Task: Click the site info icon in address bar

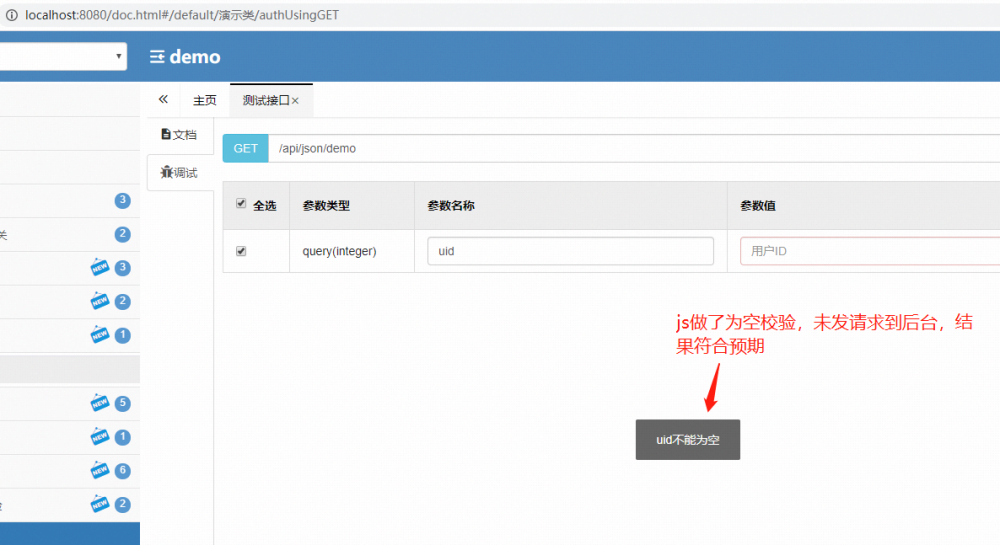Action: (x=11, y=15)
